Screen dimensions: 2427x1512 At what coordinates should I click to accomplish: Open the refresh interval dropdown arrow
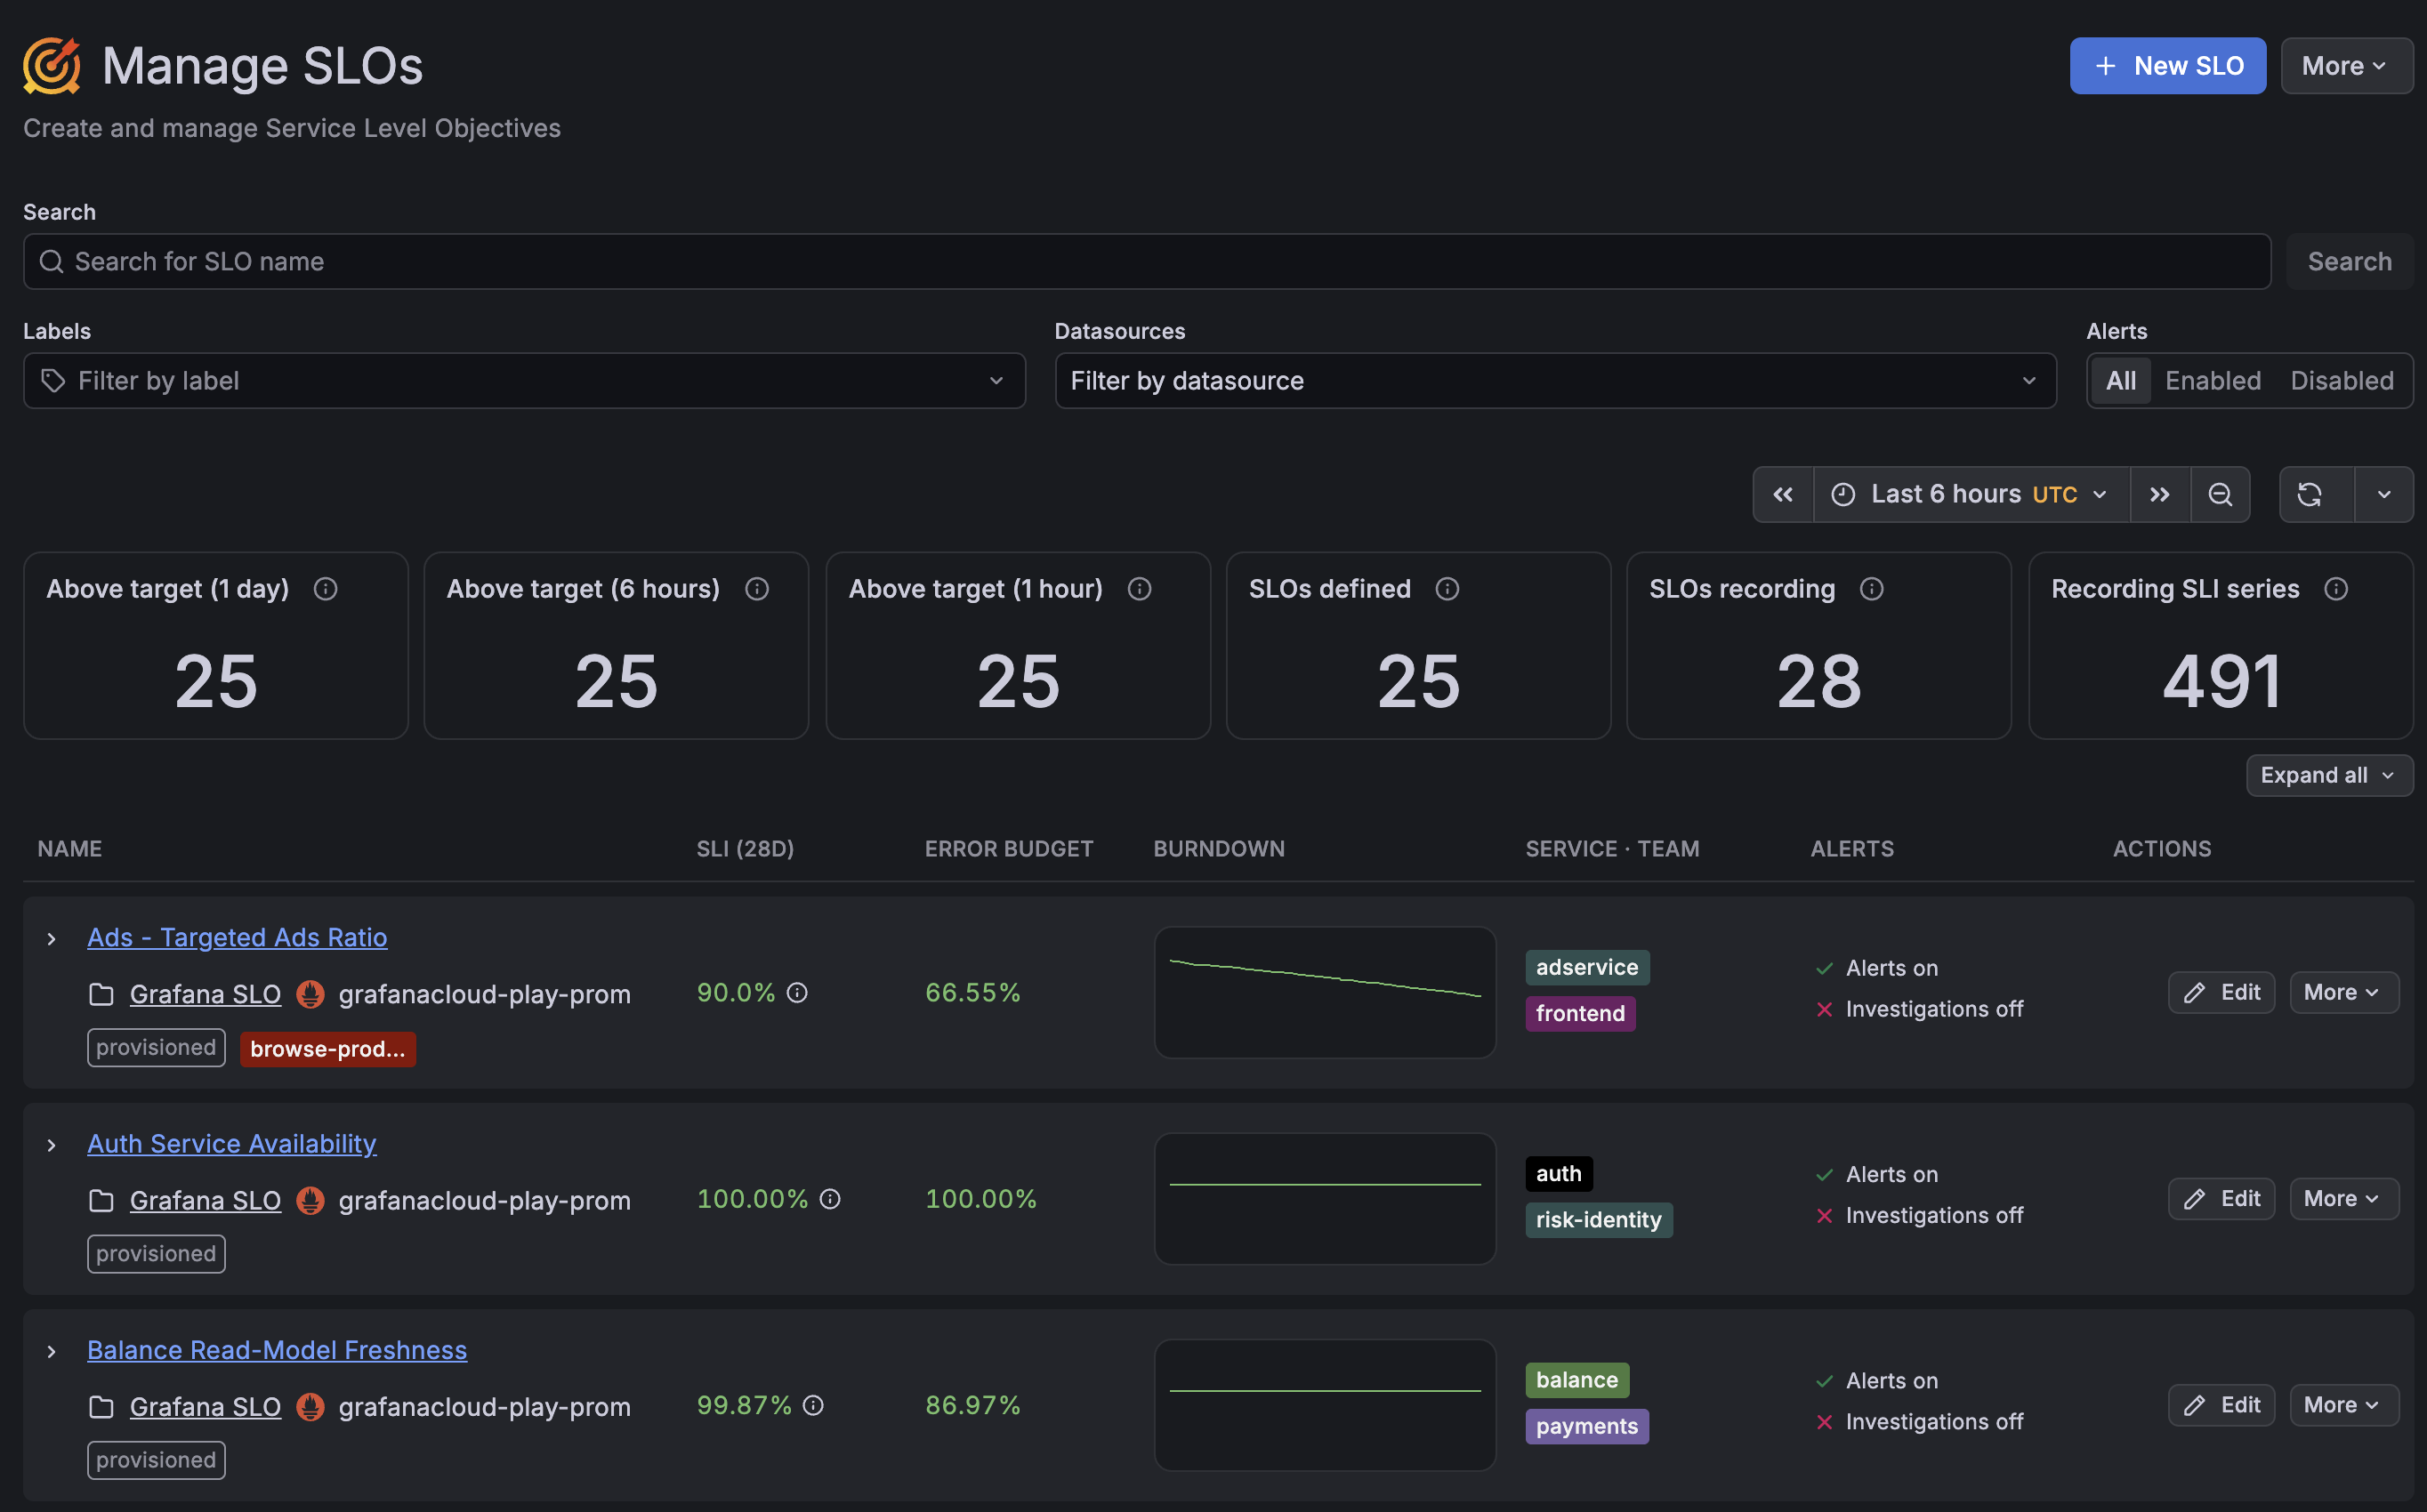2384,494
